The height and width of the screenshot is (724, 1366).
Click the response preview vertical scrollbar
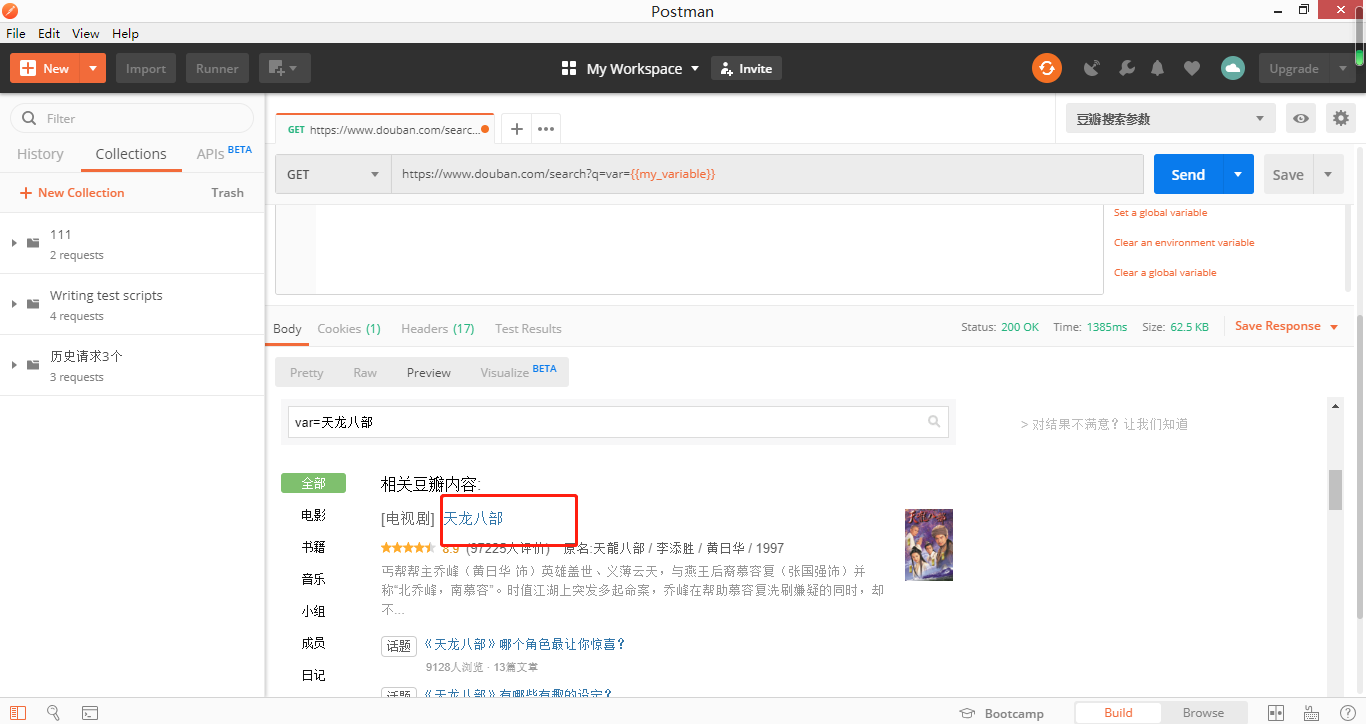(1335, 490)
